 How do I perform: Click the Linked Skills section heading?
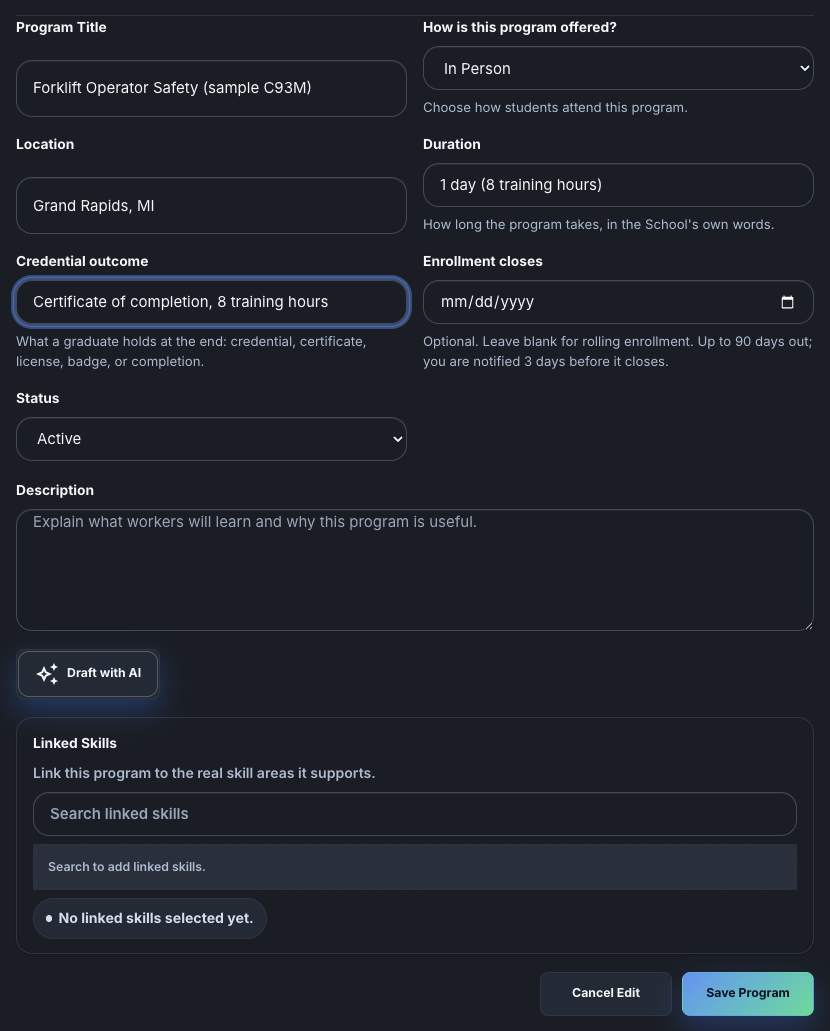pyautogui.click(x=75, y=744)
